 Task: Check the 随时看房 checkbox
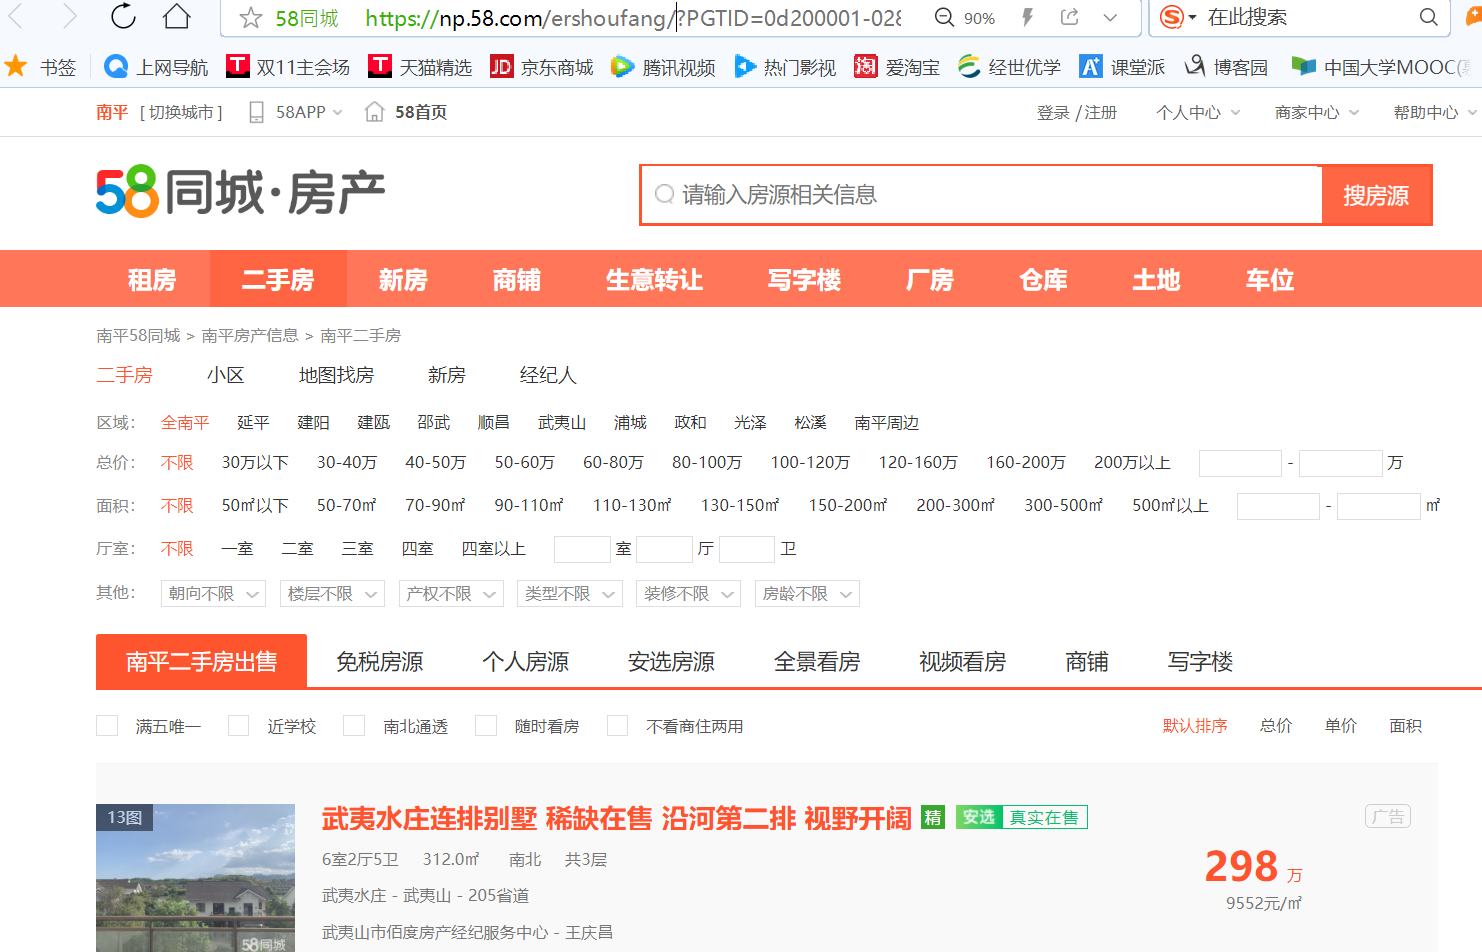point(486,726)
